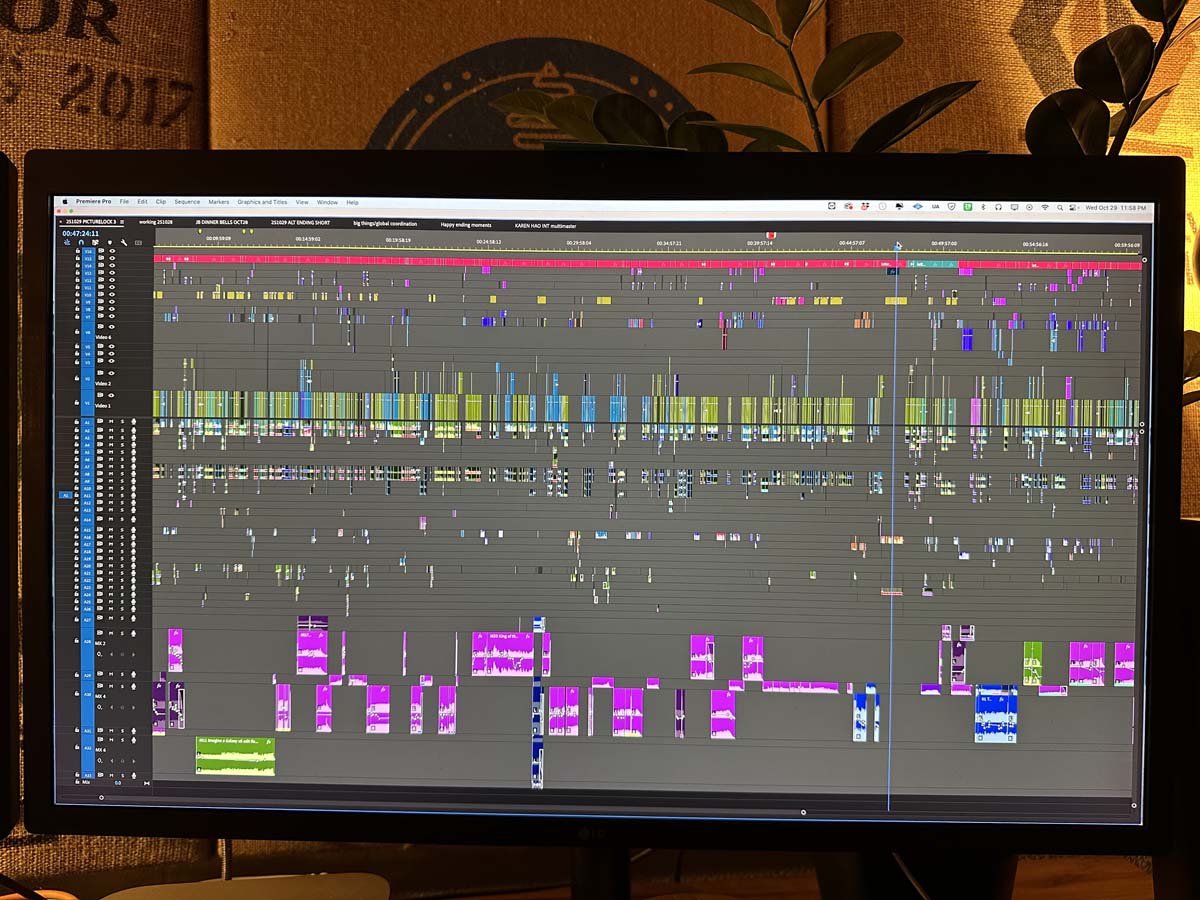This screenshot has width=1200, height=900.
Task: Enable voice-over record microphone on MX 2 track
Action: tap(134, 634)
